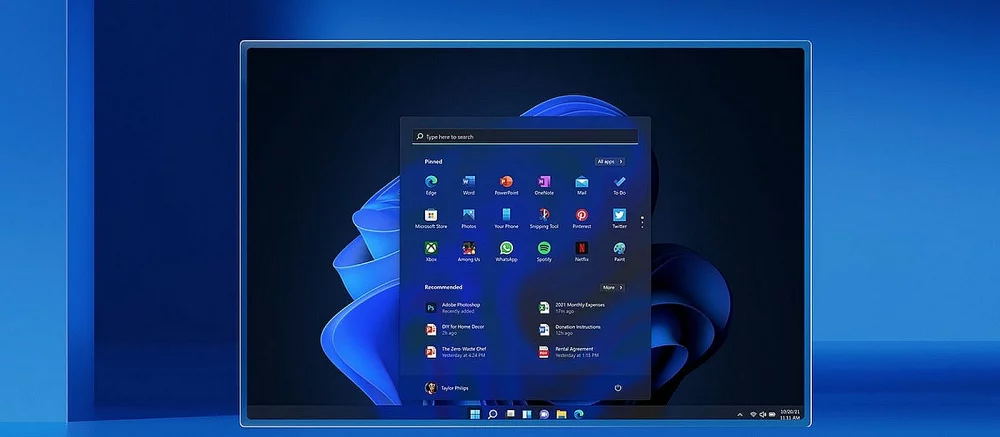
Task: Open Among Us game
Action: point(469,251)
